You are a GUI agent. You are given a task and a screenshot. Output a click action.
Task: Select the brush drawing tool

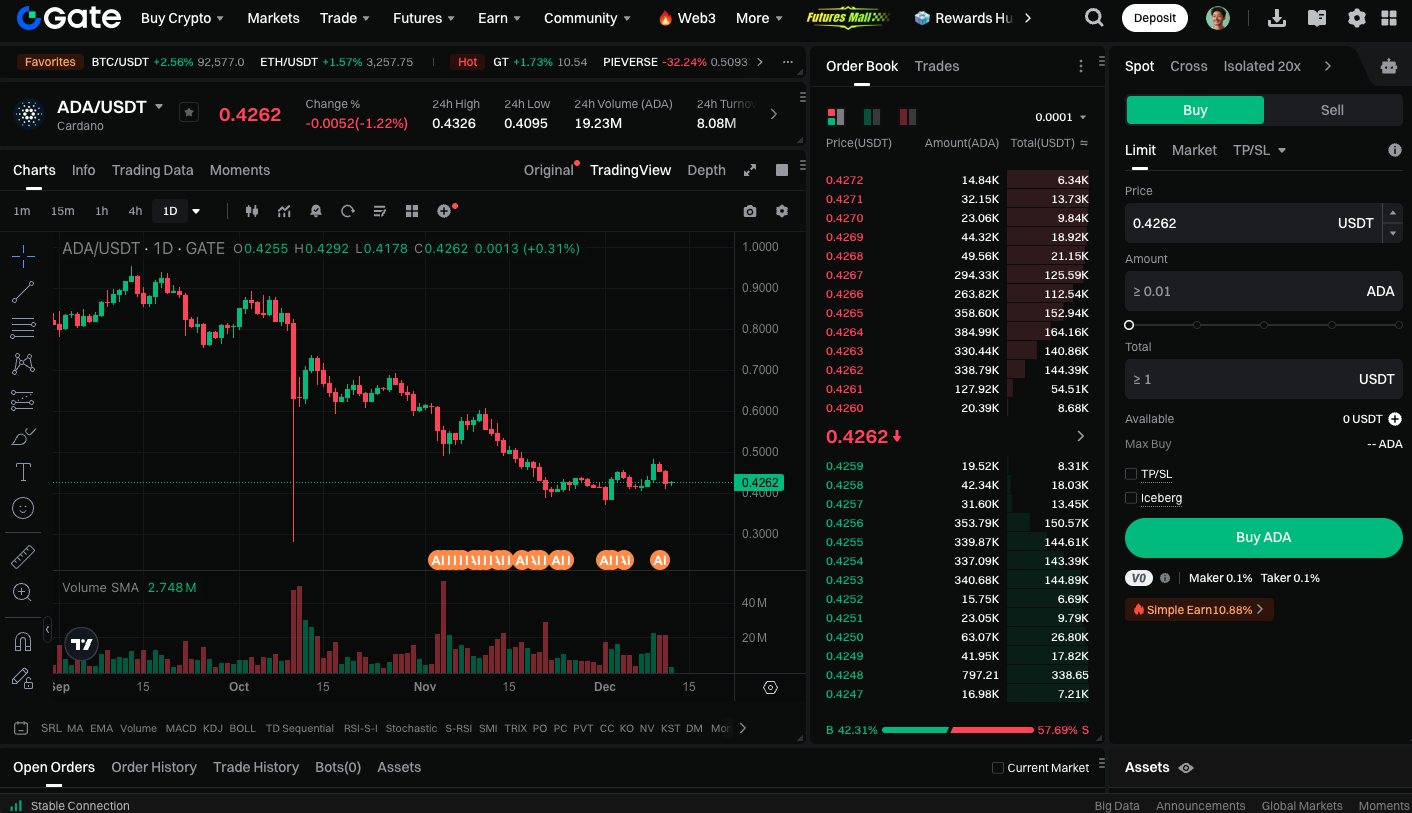tap(23, 436)
